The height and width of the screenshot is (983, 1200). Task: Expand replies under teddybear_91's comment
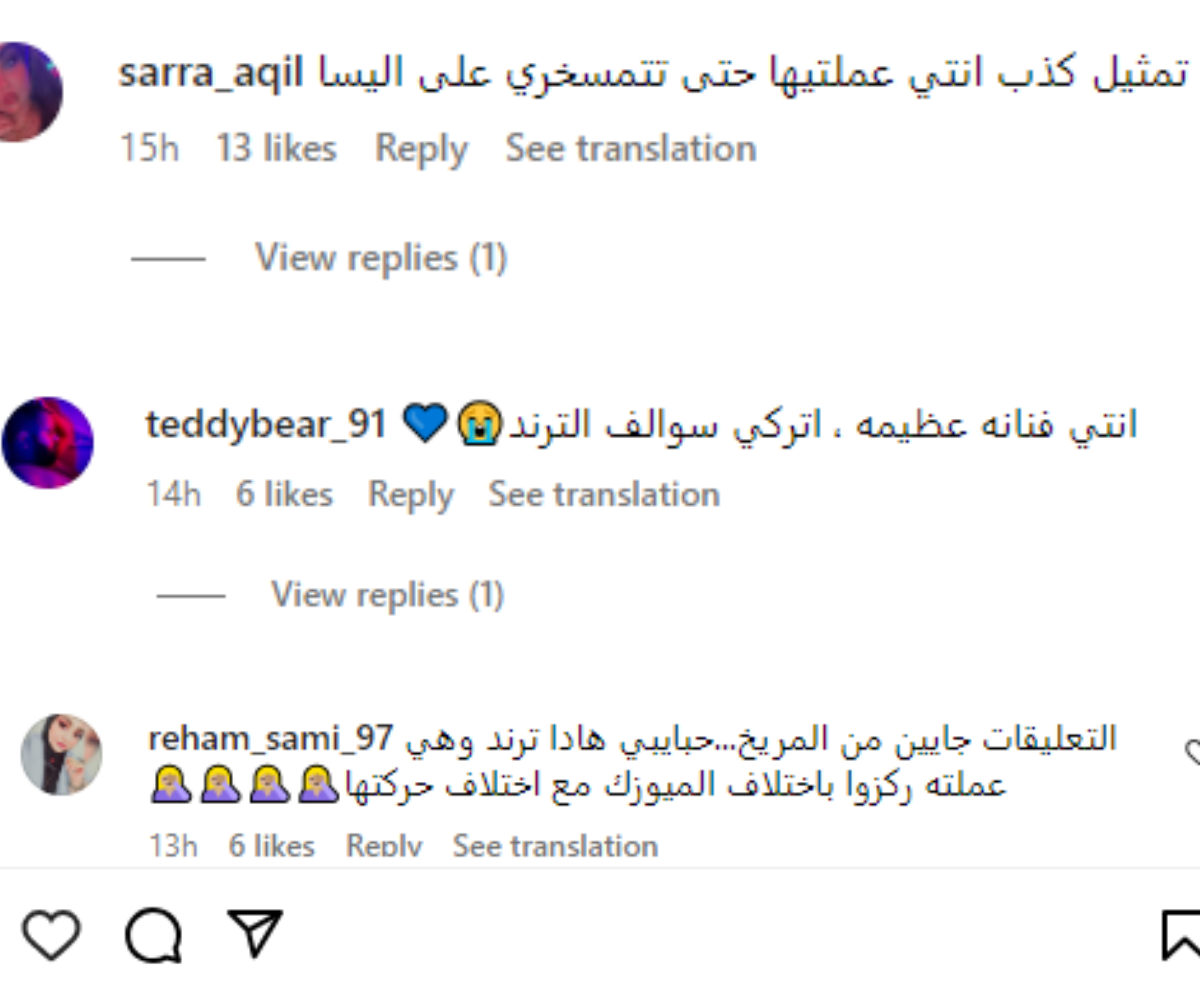tap(387, 595)
